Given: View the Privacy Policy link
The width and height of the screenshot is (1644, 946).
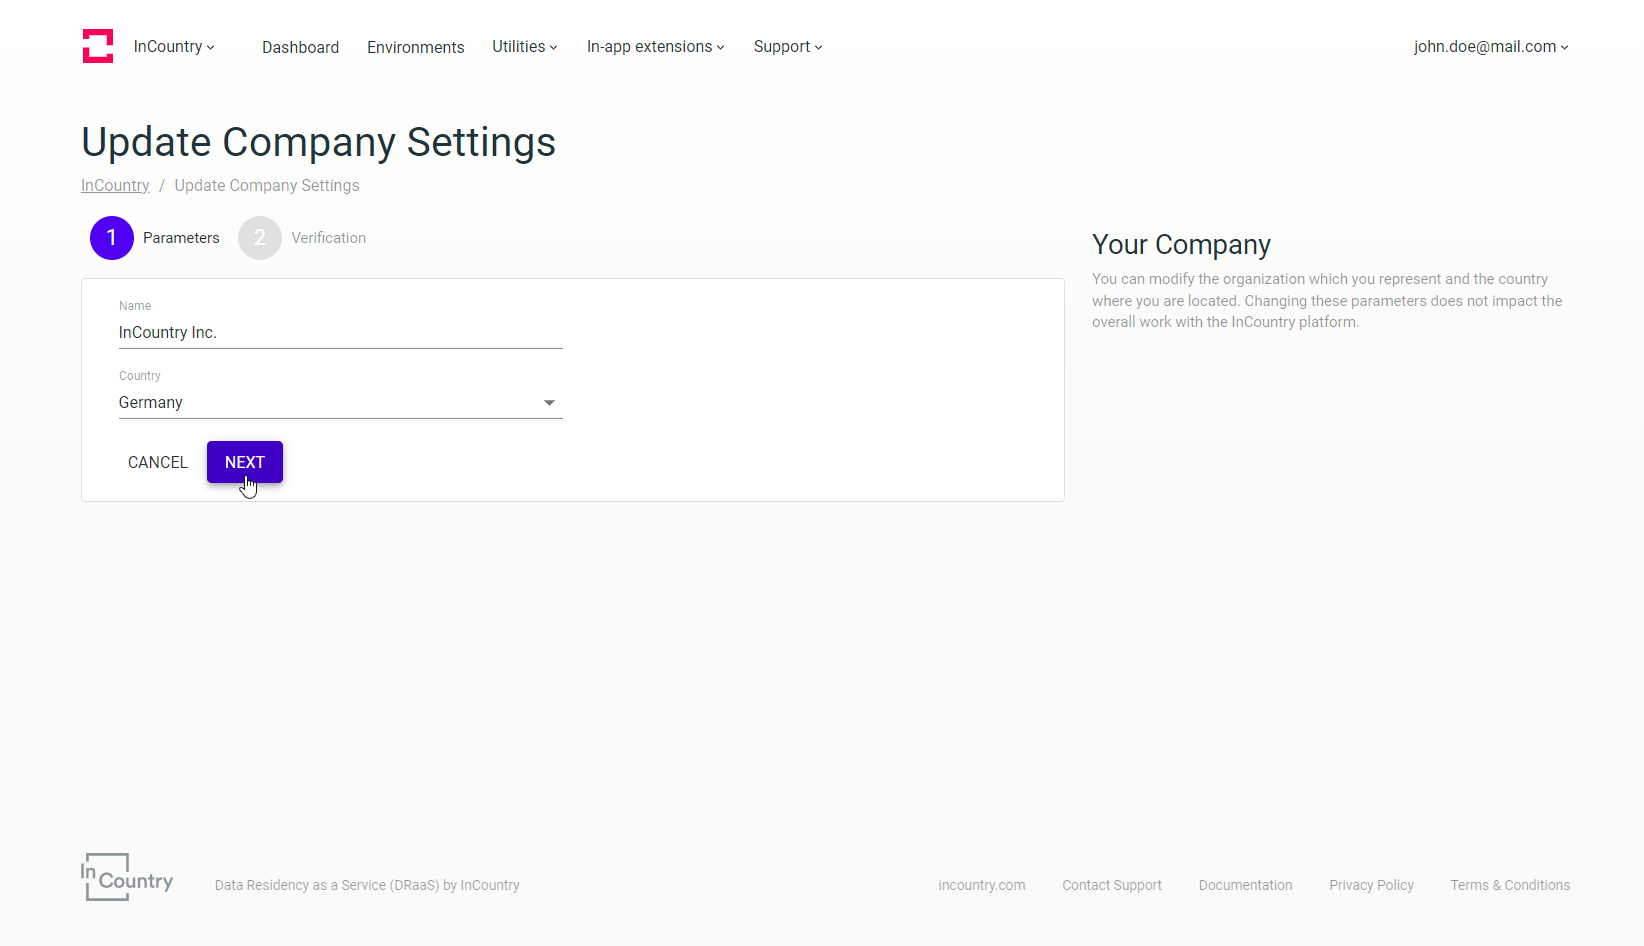Looking at the screenshot, I should [1371, 885].
